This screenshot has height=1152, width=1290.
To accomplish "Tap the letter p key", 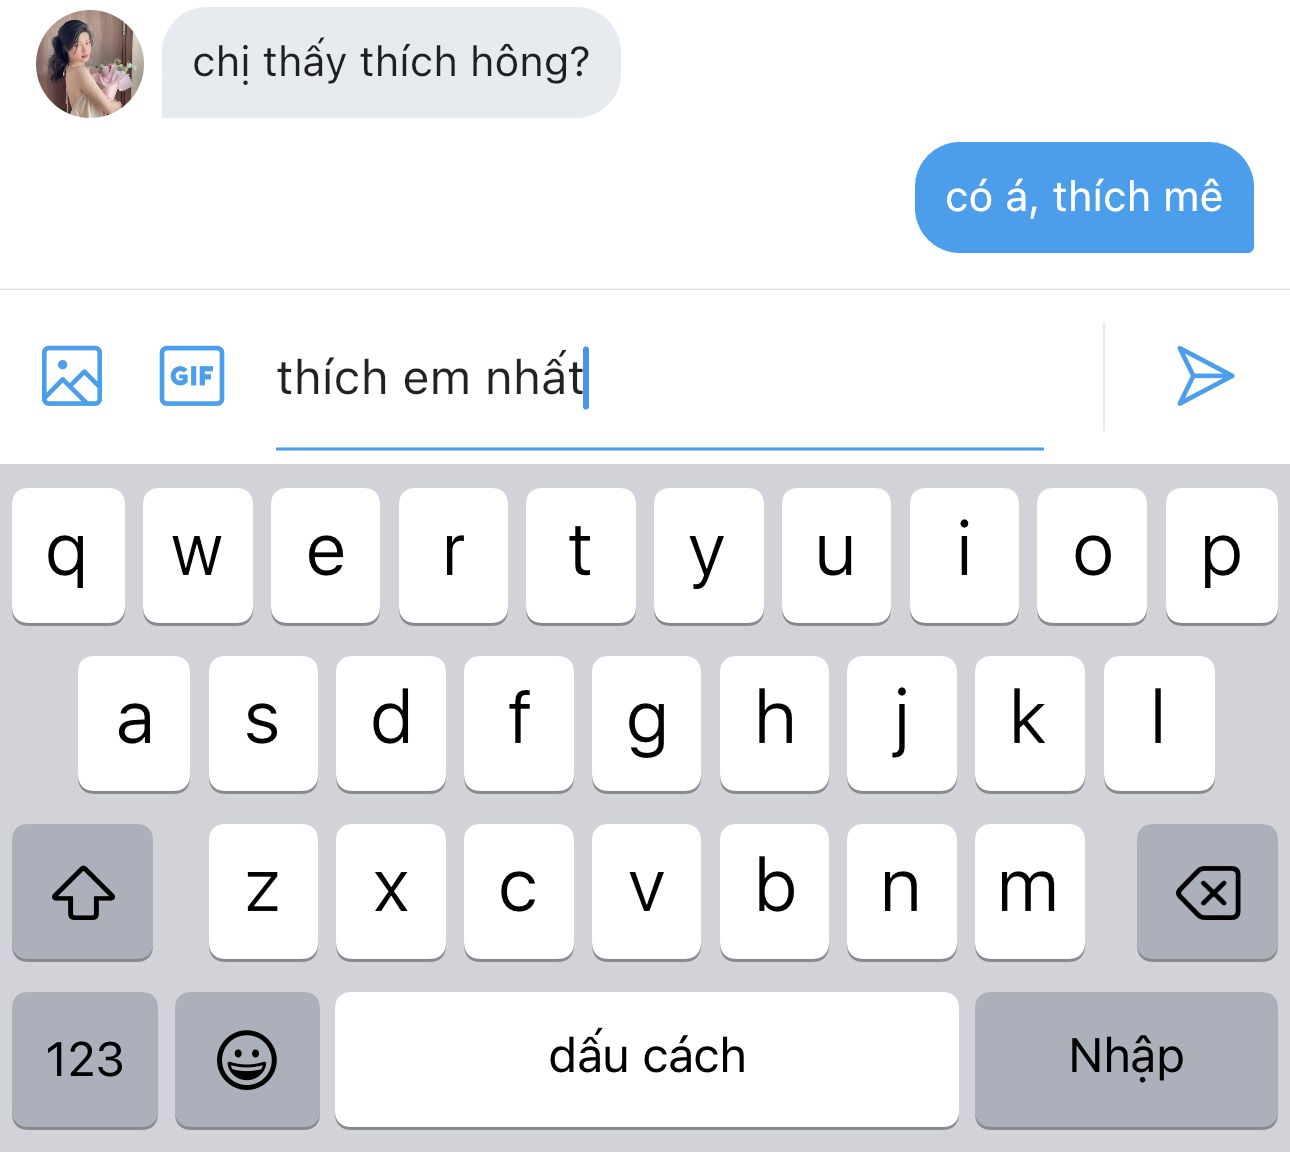I will click(1222, 556).
